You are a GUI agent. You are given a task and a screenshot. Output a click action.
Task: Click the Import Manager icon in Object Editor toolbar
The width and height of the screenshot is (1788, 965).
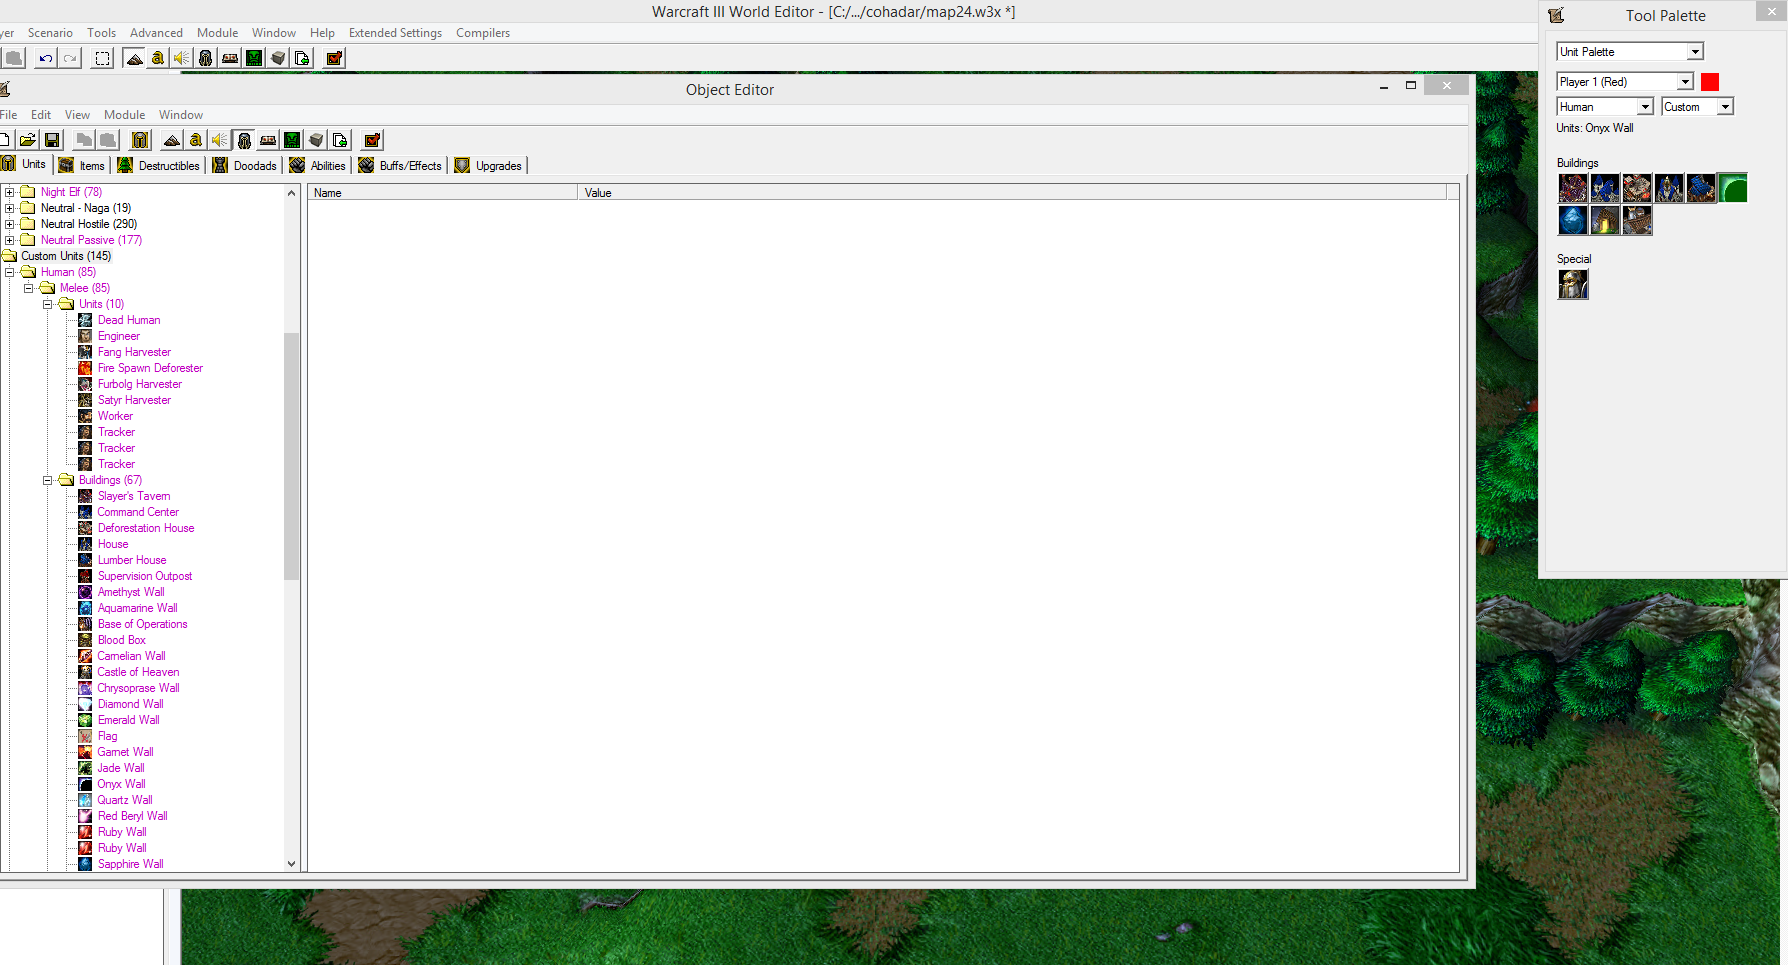(x=340, y=140)
